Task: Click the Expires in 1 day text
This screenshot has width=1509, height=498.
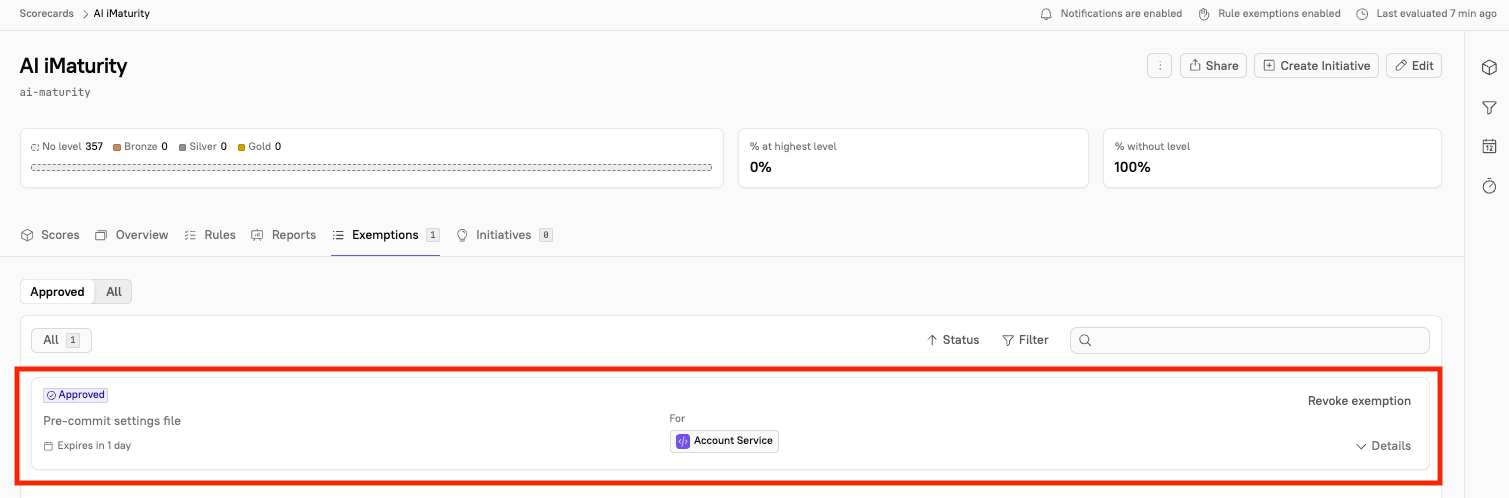Action: 94,446
